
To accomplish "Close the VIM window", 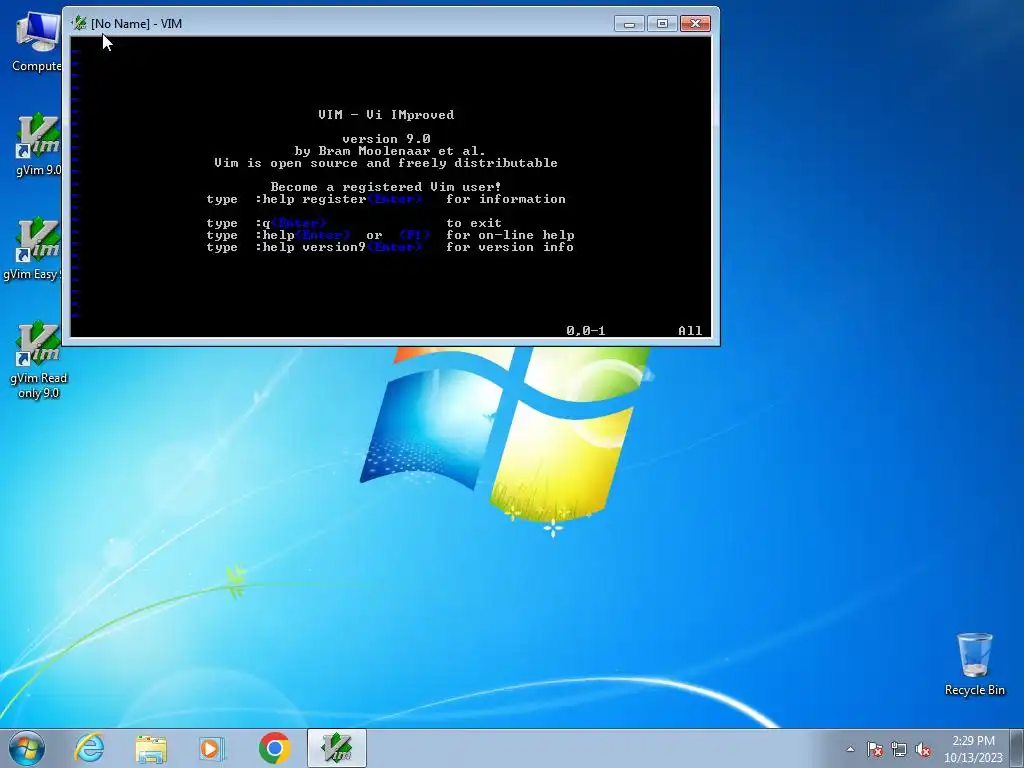I will [x=696, y=24].
